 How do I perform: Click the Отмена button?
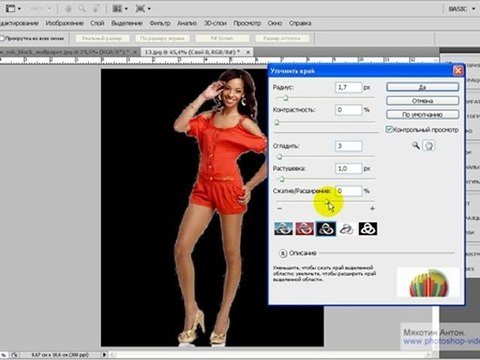tap(423, 101)
